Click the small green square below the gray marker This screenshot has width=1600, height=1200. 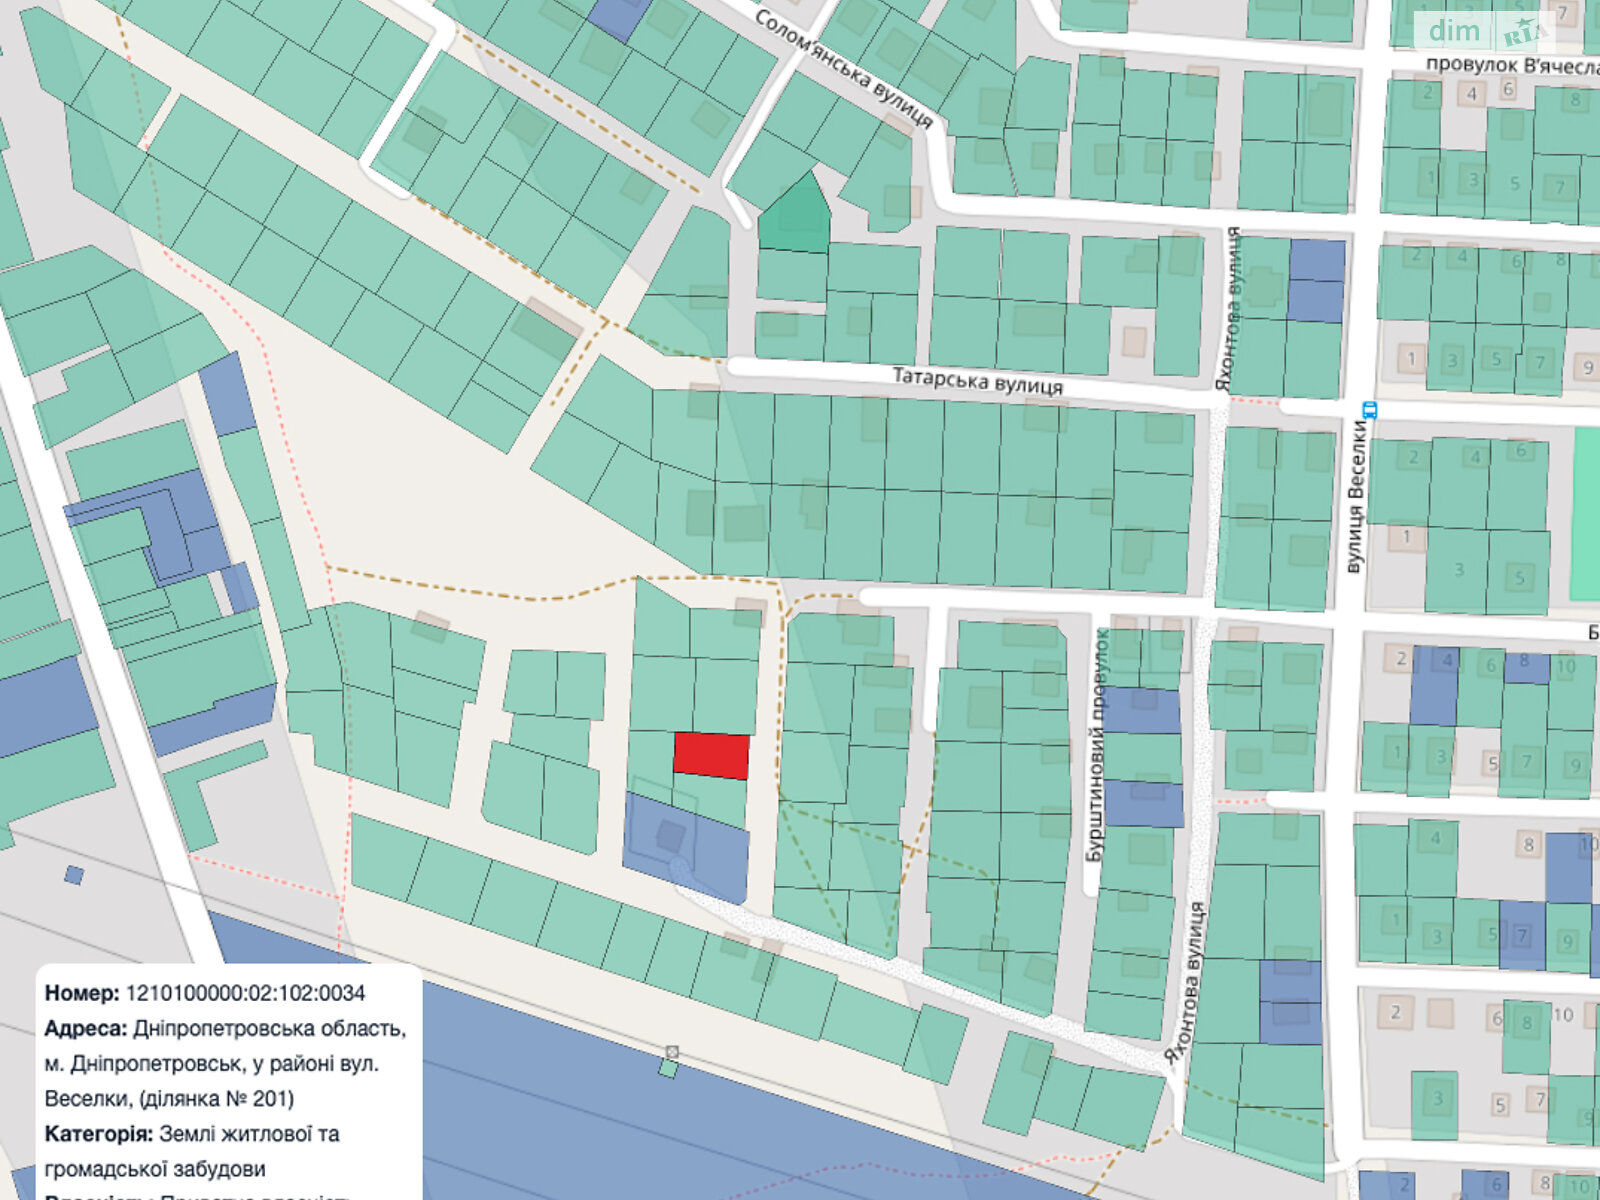click(x=668, y=1070)
